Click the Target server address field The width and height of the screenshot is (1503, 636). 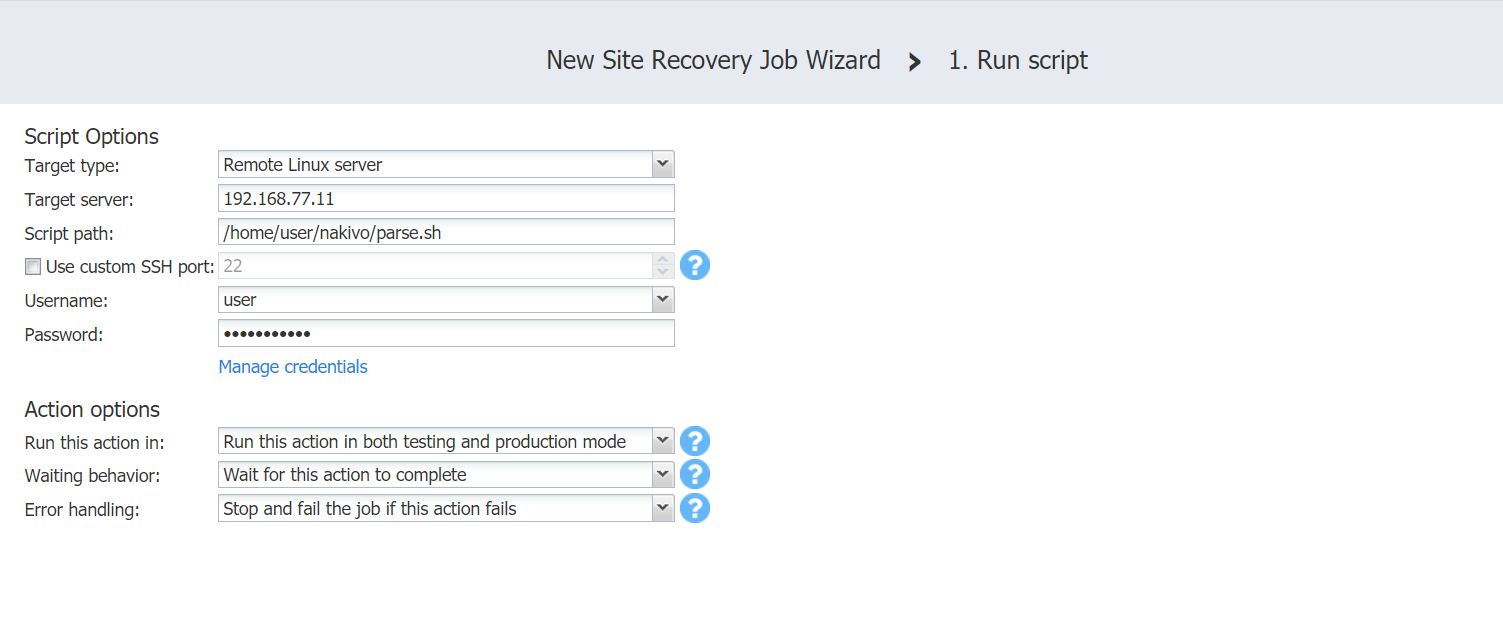tap(445, 198)
